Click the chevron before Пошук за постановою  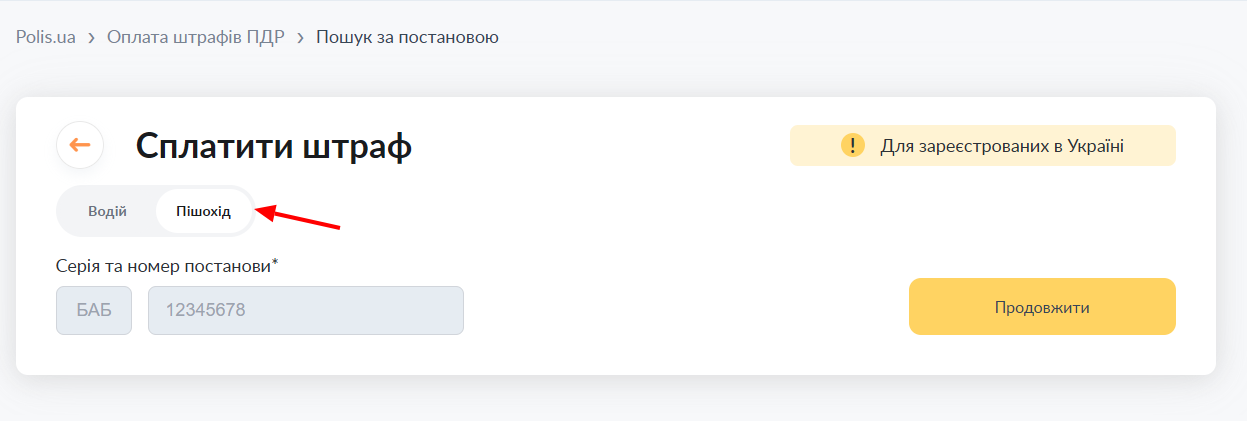point(301,38)
